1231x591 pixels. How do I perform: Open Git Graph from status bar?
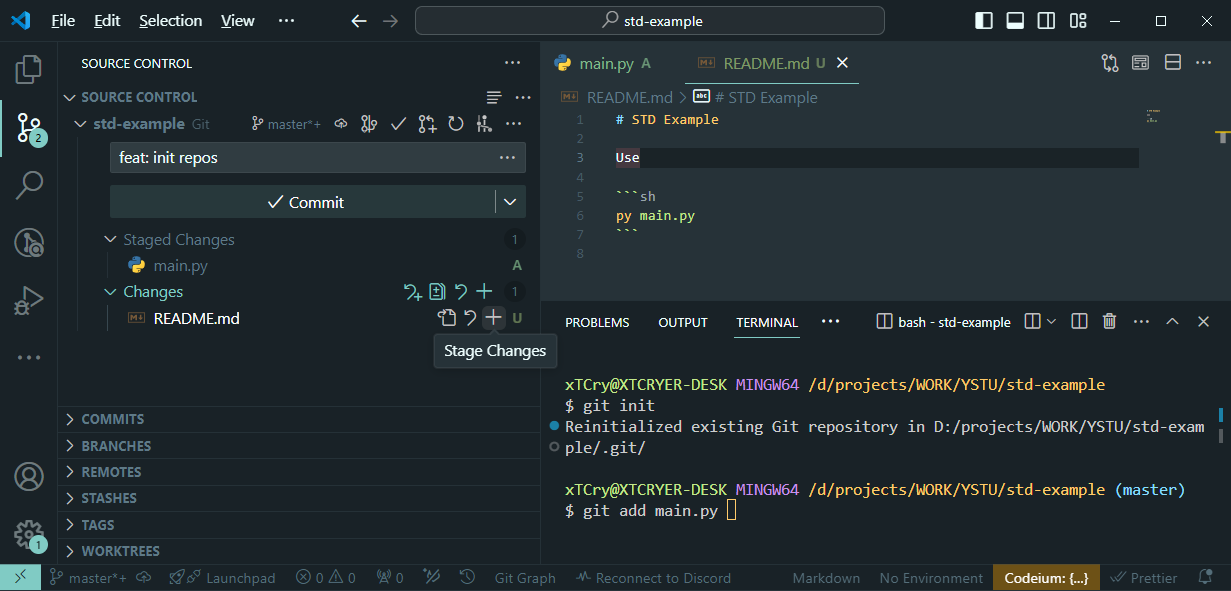[x=525, y=578]
